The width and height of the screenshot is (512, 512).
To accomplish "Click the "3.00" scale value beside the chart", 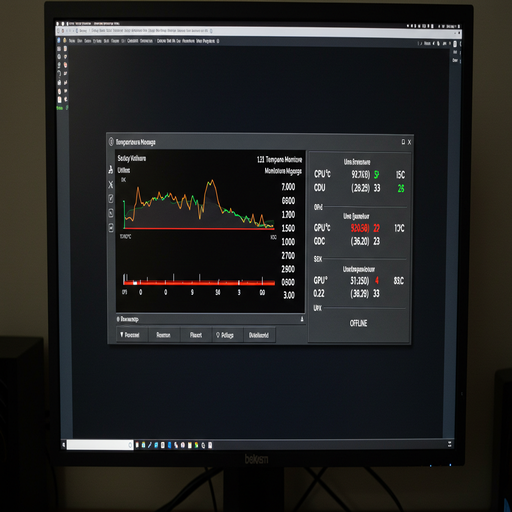I will pyautogui.click(x=289, y=295).
